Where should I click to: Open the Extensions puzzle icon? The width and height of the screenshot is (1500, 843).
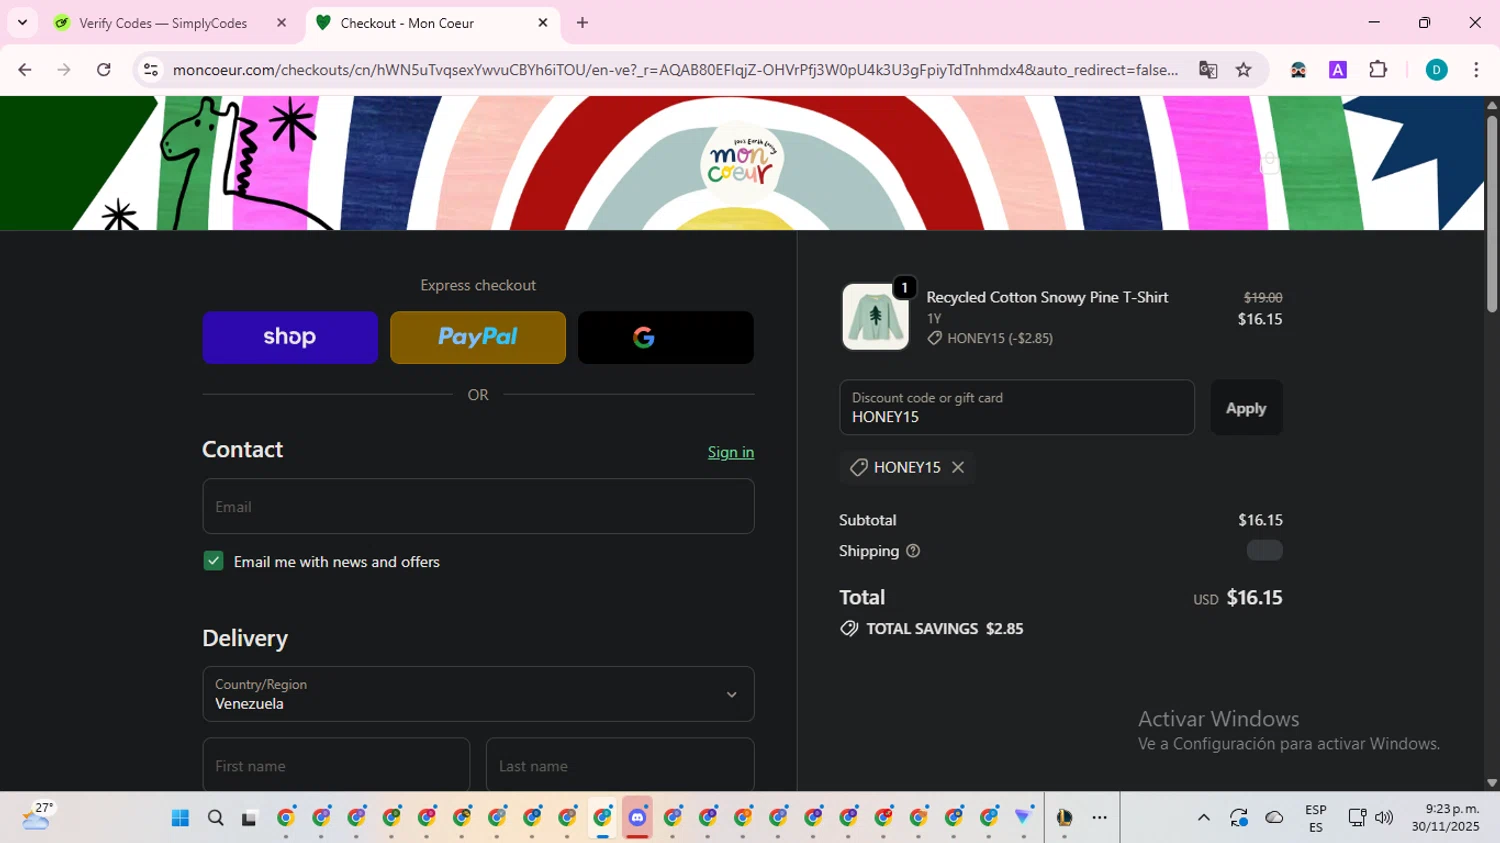(1378, 70)
